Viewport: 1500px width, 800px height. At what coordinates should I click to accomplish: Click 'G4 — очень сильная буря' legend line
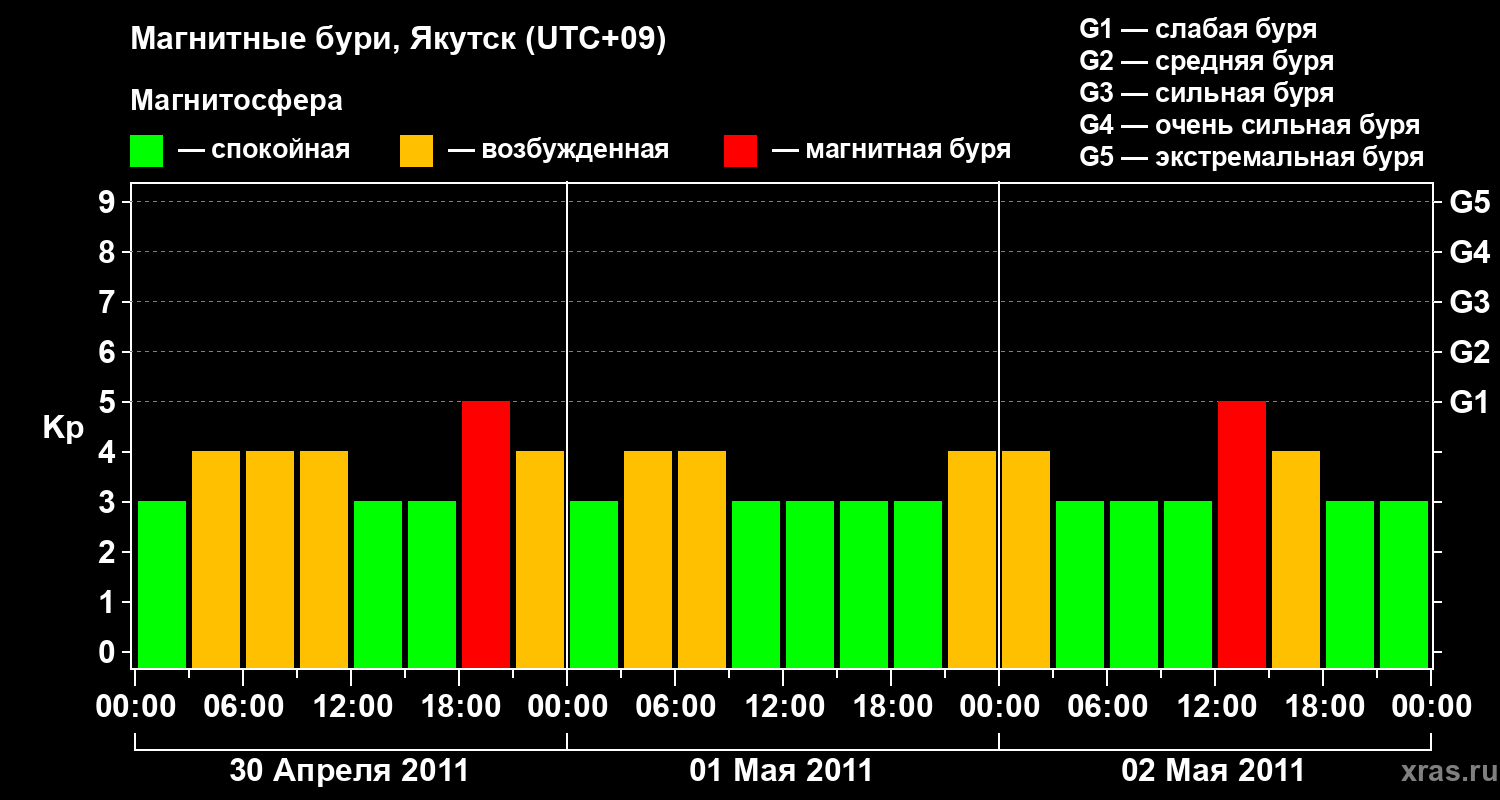(x=1249, y=125)
